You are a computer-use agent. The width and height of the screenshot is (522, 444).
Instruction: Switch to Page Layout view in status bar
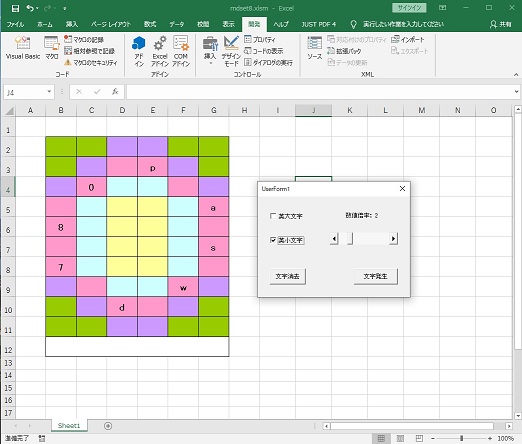pyautogui.click(x=400, y=438)
